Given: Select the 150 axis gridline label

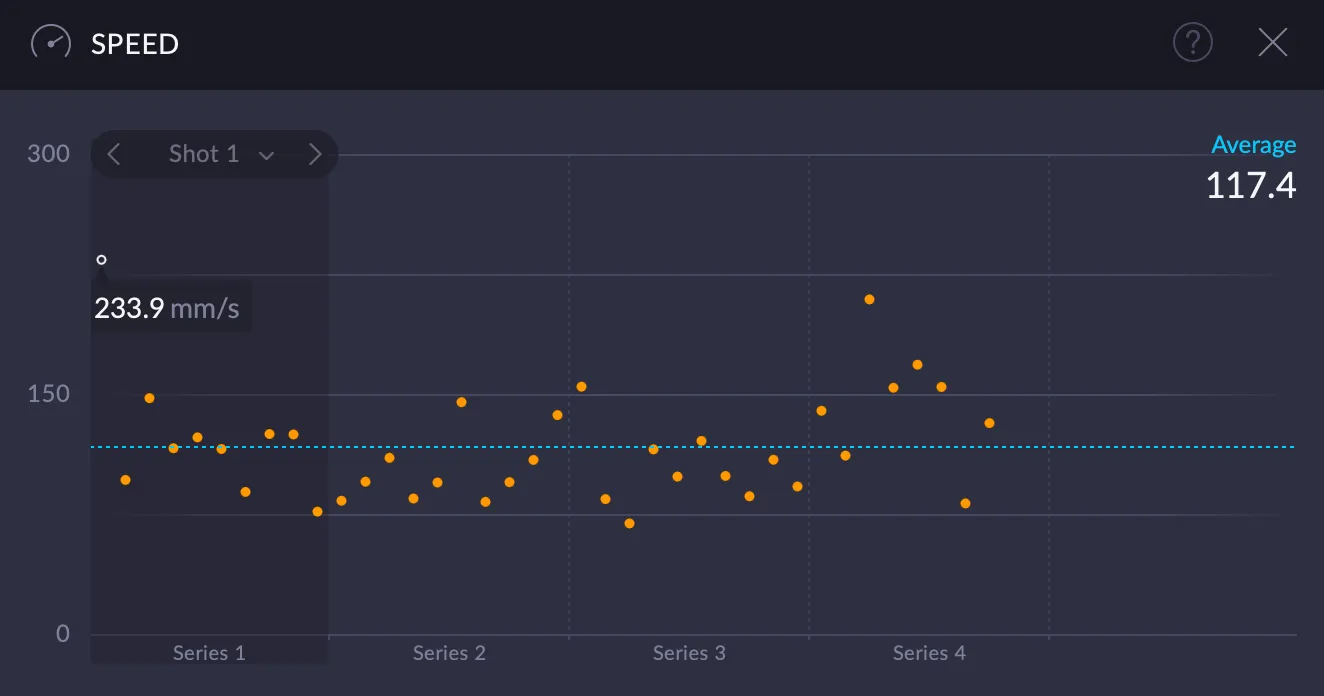Looking at the screenshot, I should pyautogui.click(x=47, y=394).
